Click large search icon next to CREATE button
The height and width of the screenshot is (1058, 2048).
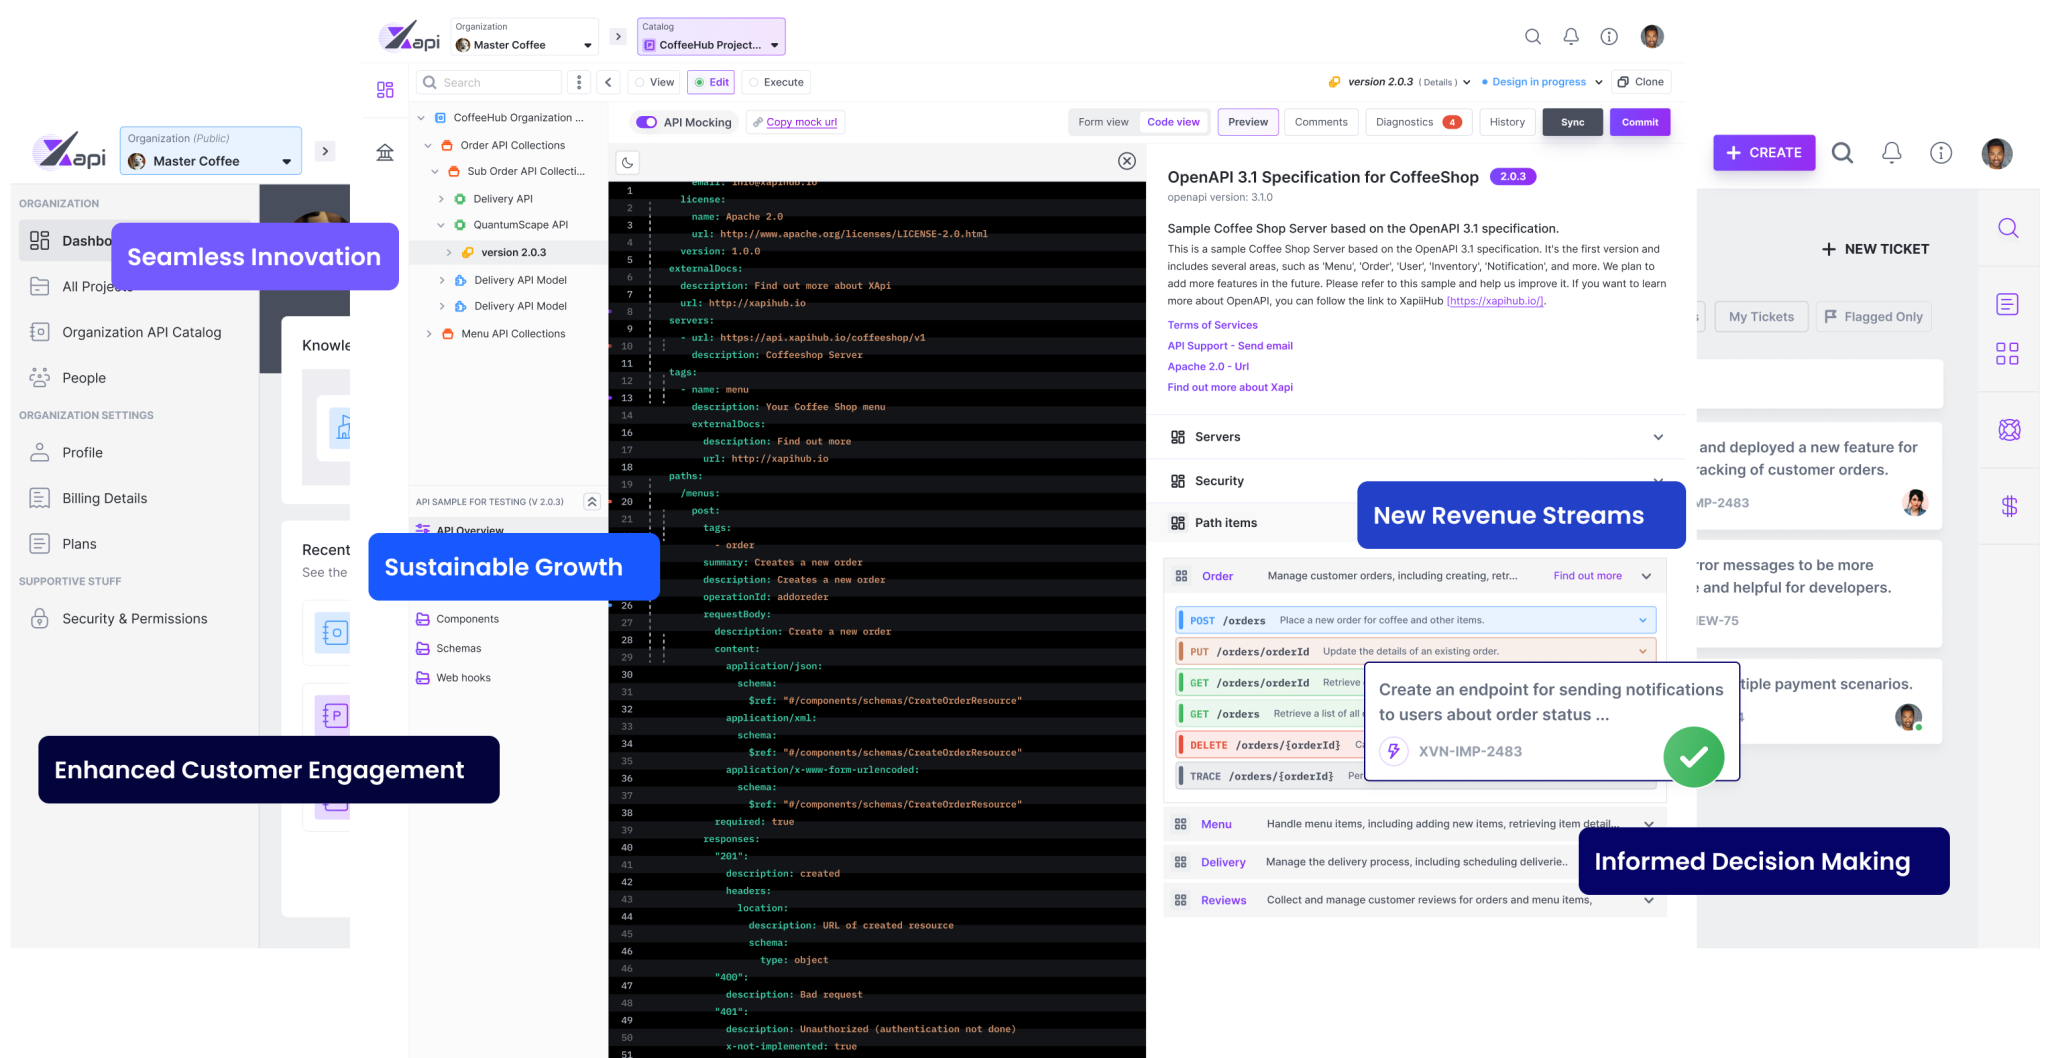coord(1842,153)
